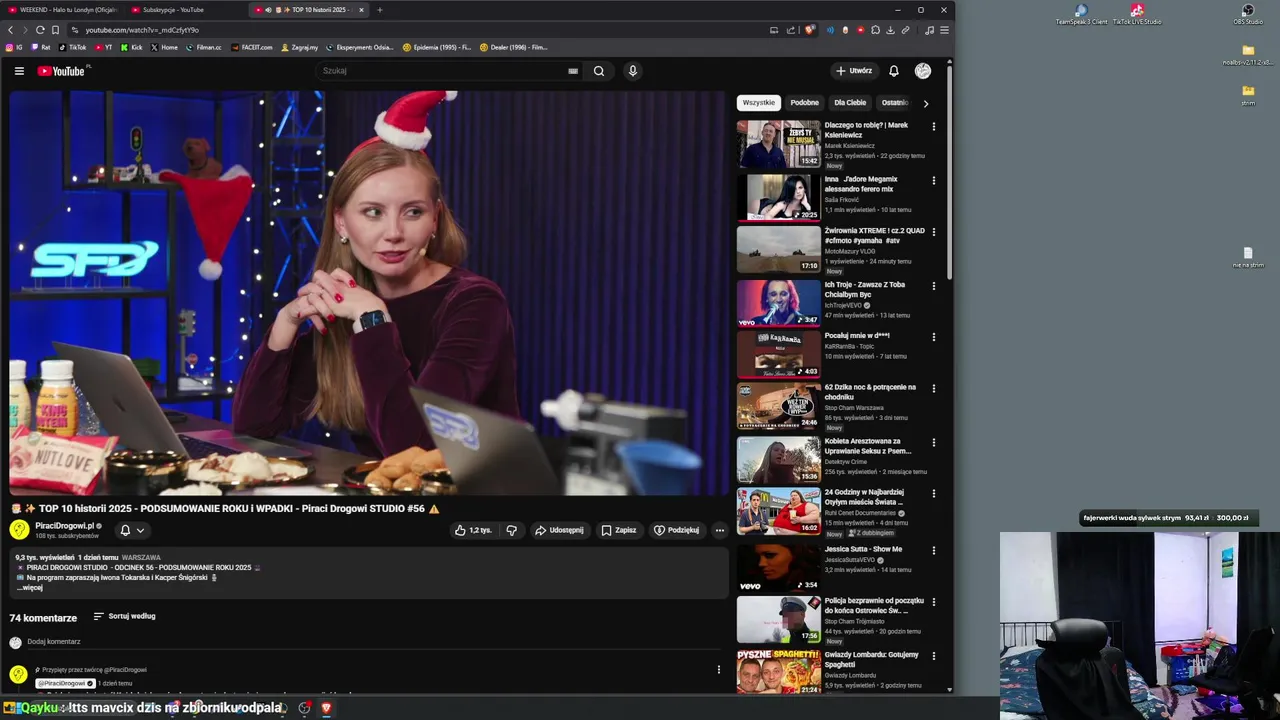Open options for Żwirownia XTREME video
The width and height of the screenshot is (1280, 720).
(934, 232)
